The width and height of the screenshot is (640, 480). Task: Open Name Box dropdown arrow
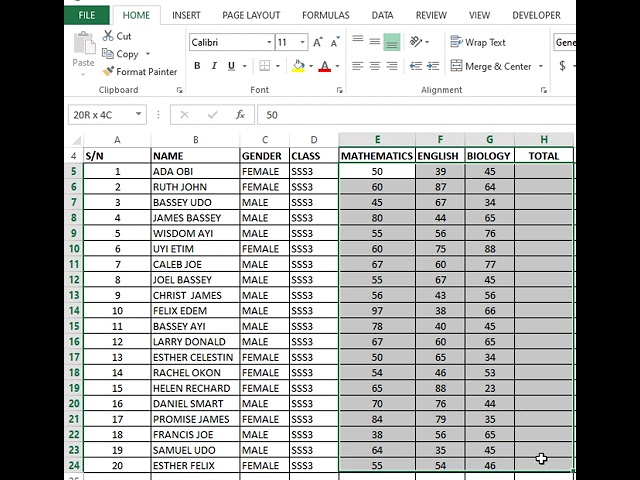point(139,114)
